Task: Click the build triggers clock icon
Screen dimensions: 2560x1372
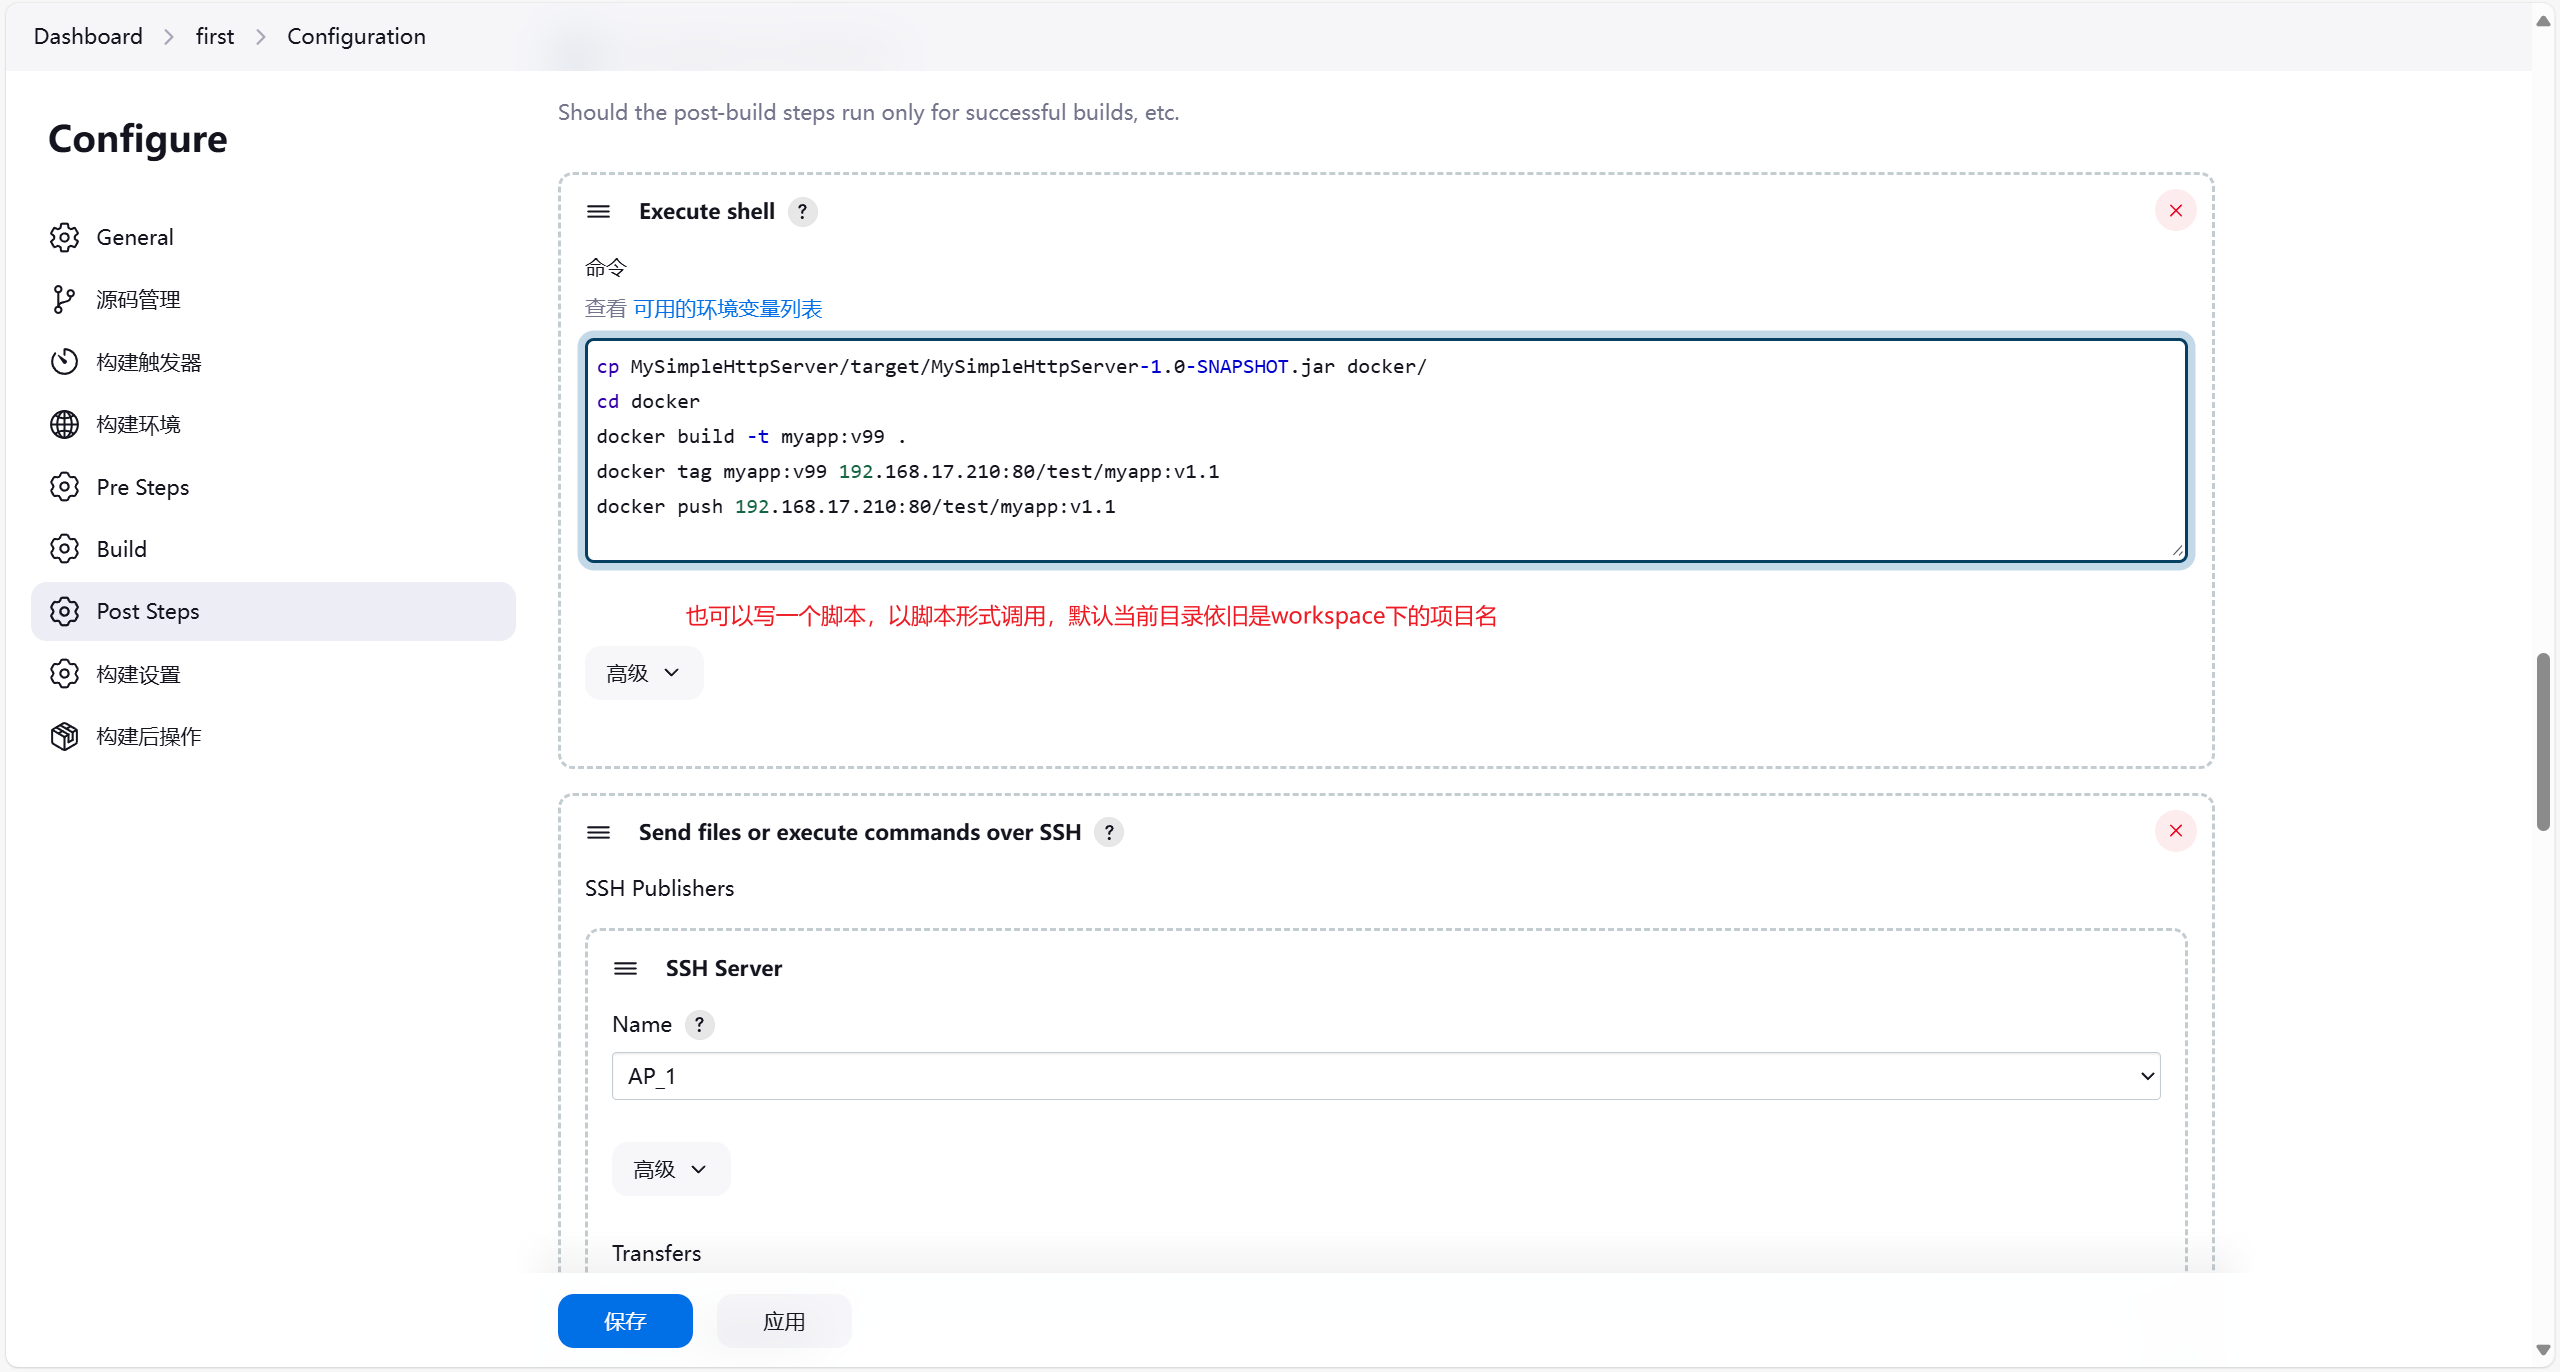Action: [x=64, y=362]
